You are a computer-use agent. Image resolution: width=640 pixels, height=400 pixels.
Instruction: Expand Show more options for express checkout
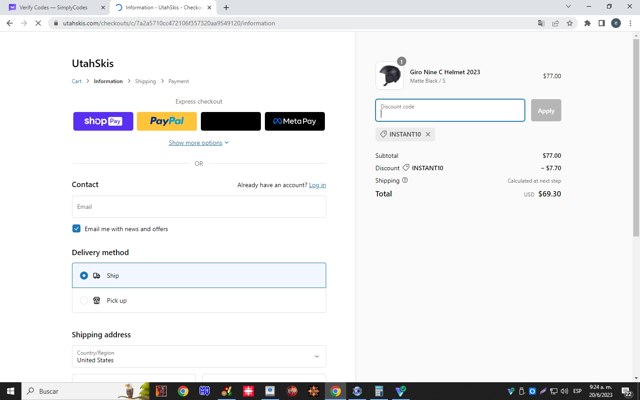click(x=199, y=142)
